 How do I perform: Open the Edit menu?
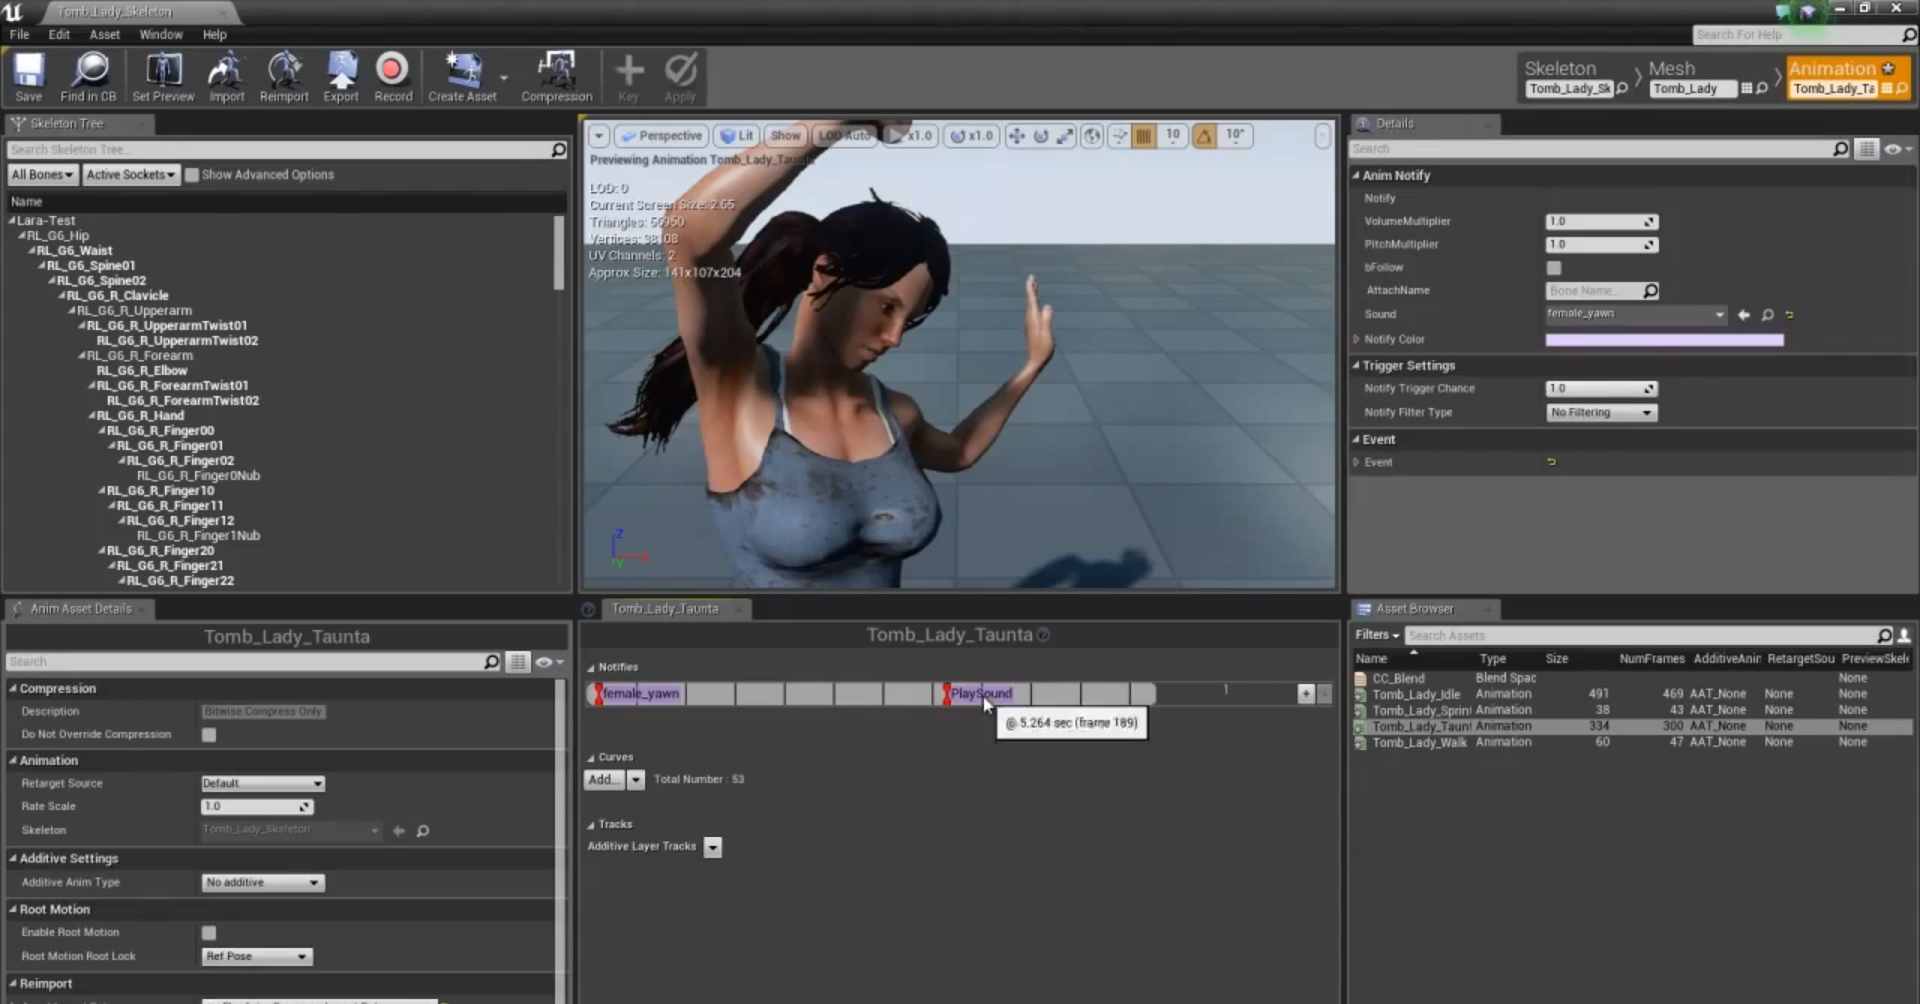[59, 34]
